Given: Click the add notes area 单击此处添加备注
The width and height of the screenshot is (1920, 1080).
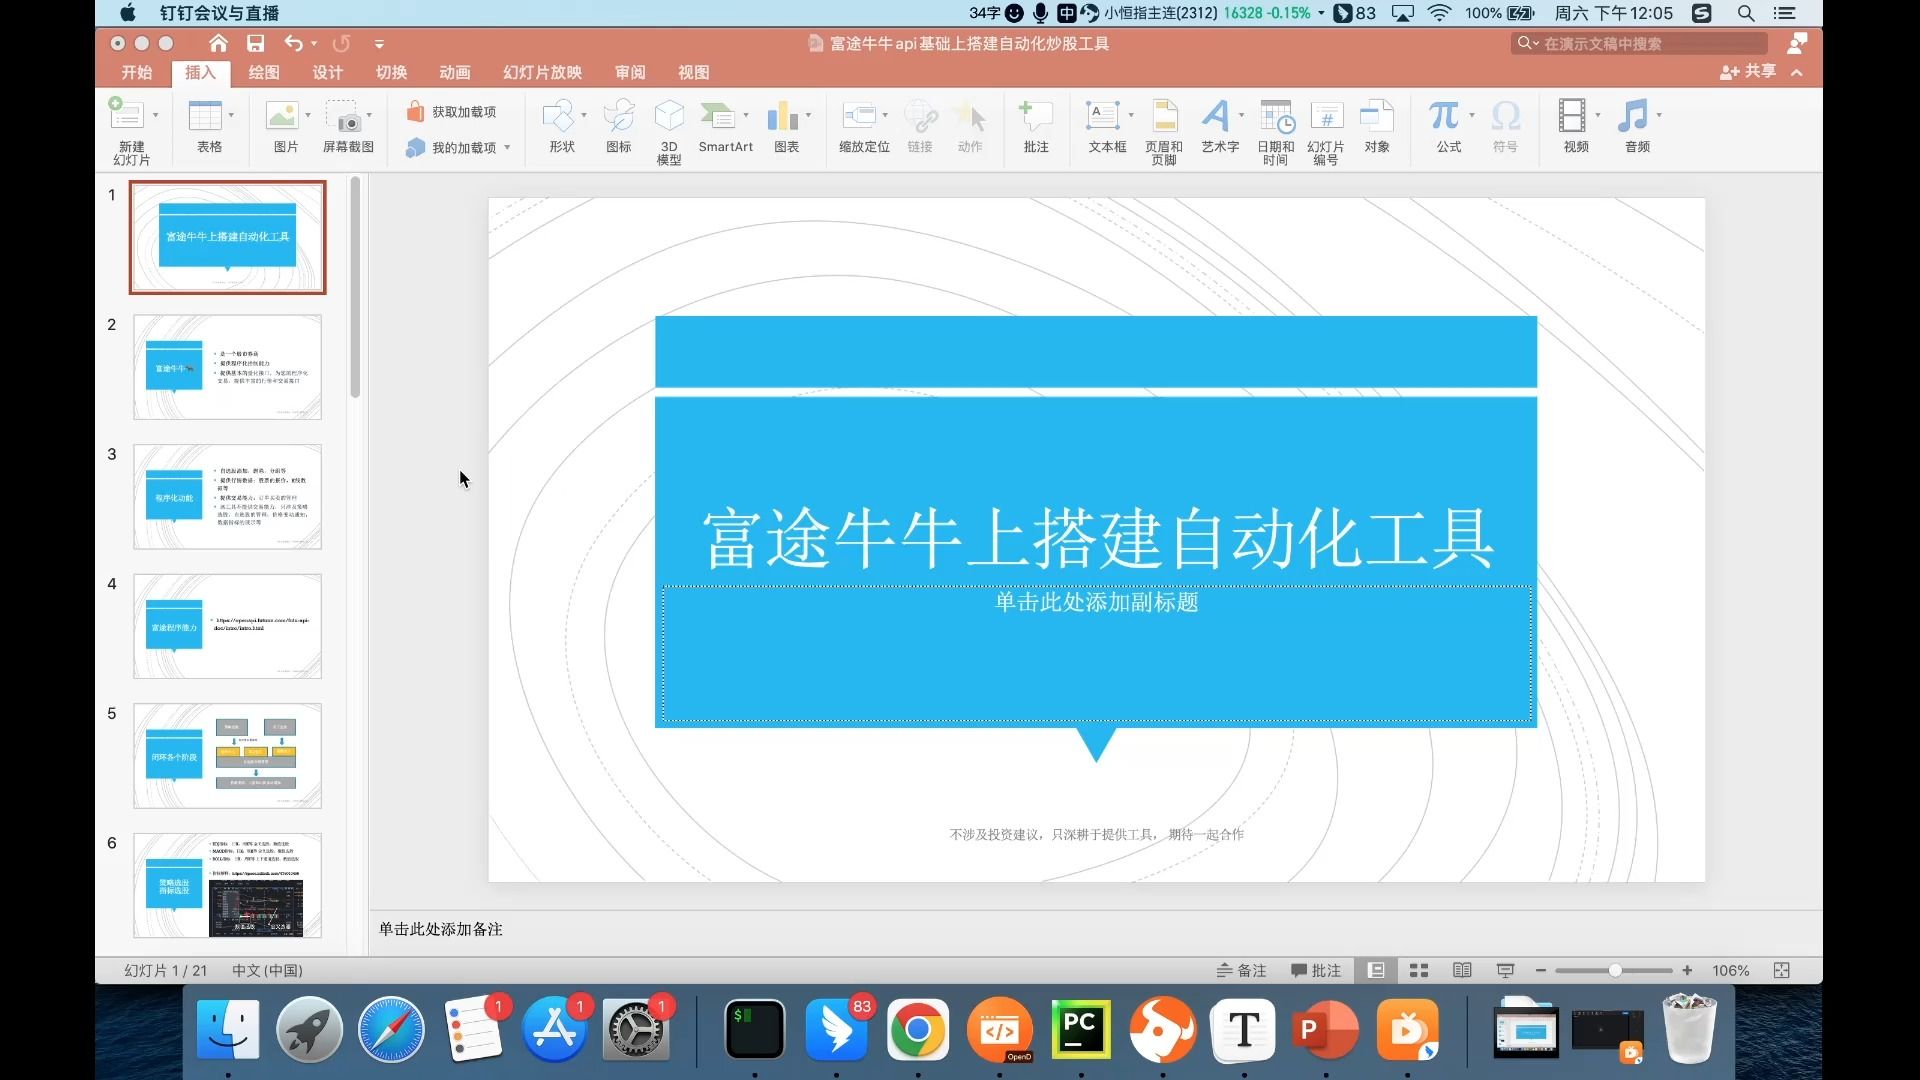Looking at the screenshot, I should [x=440, y=930].
